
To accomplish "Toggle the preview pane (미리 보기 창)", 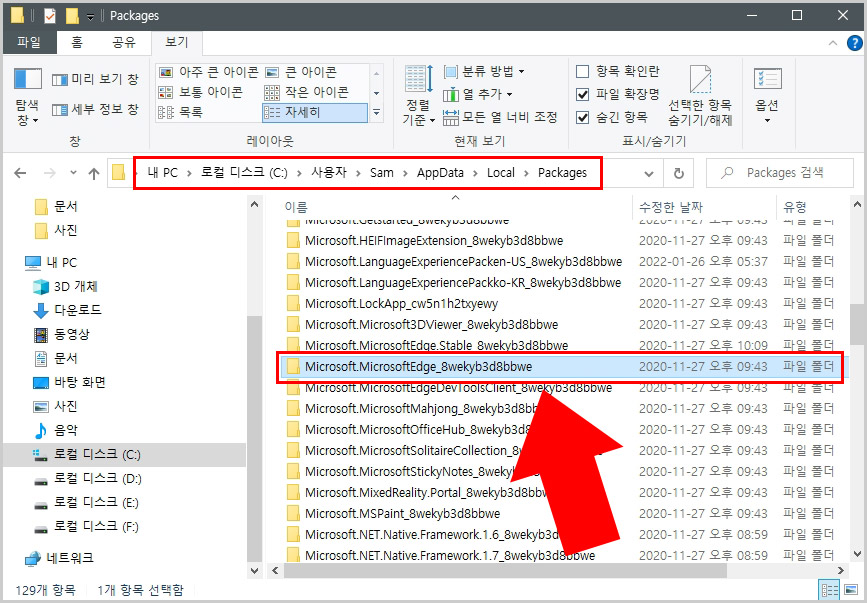I will pos(95,80).
